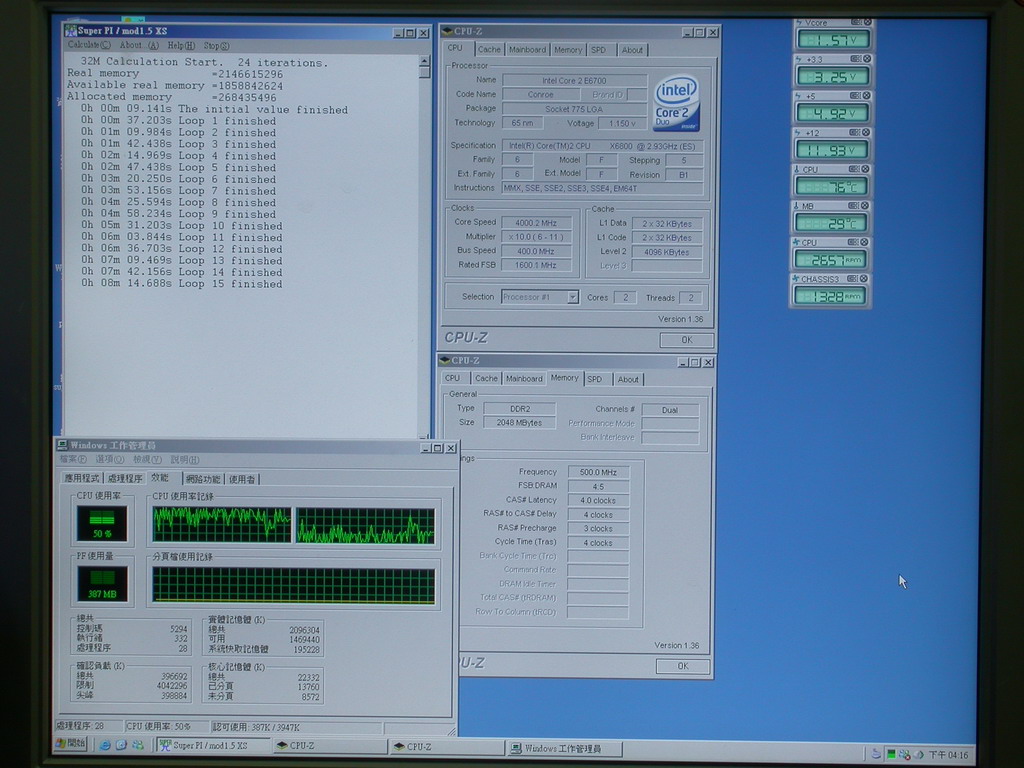Switch to Mainboard tab in lower CPU-Z memory window
1024x768 pixels.
coord(524,379)
